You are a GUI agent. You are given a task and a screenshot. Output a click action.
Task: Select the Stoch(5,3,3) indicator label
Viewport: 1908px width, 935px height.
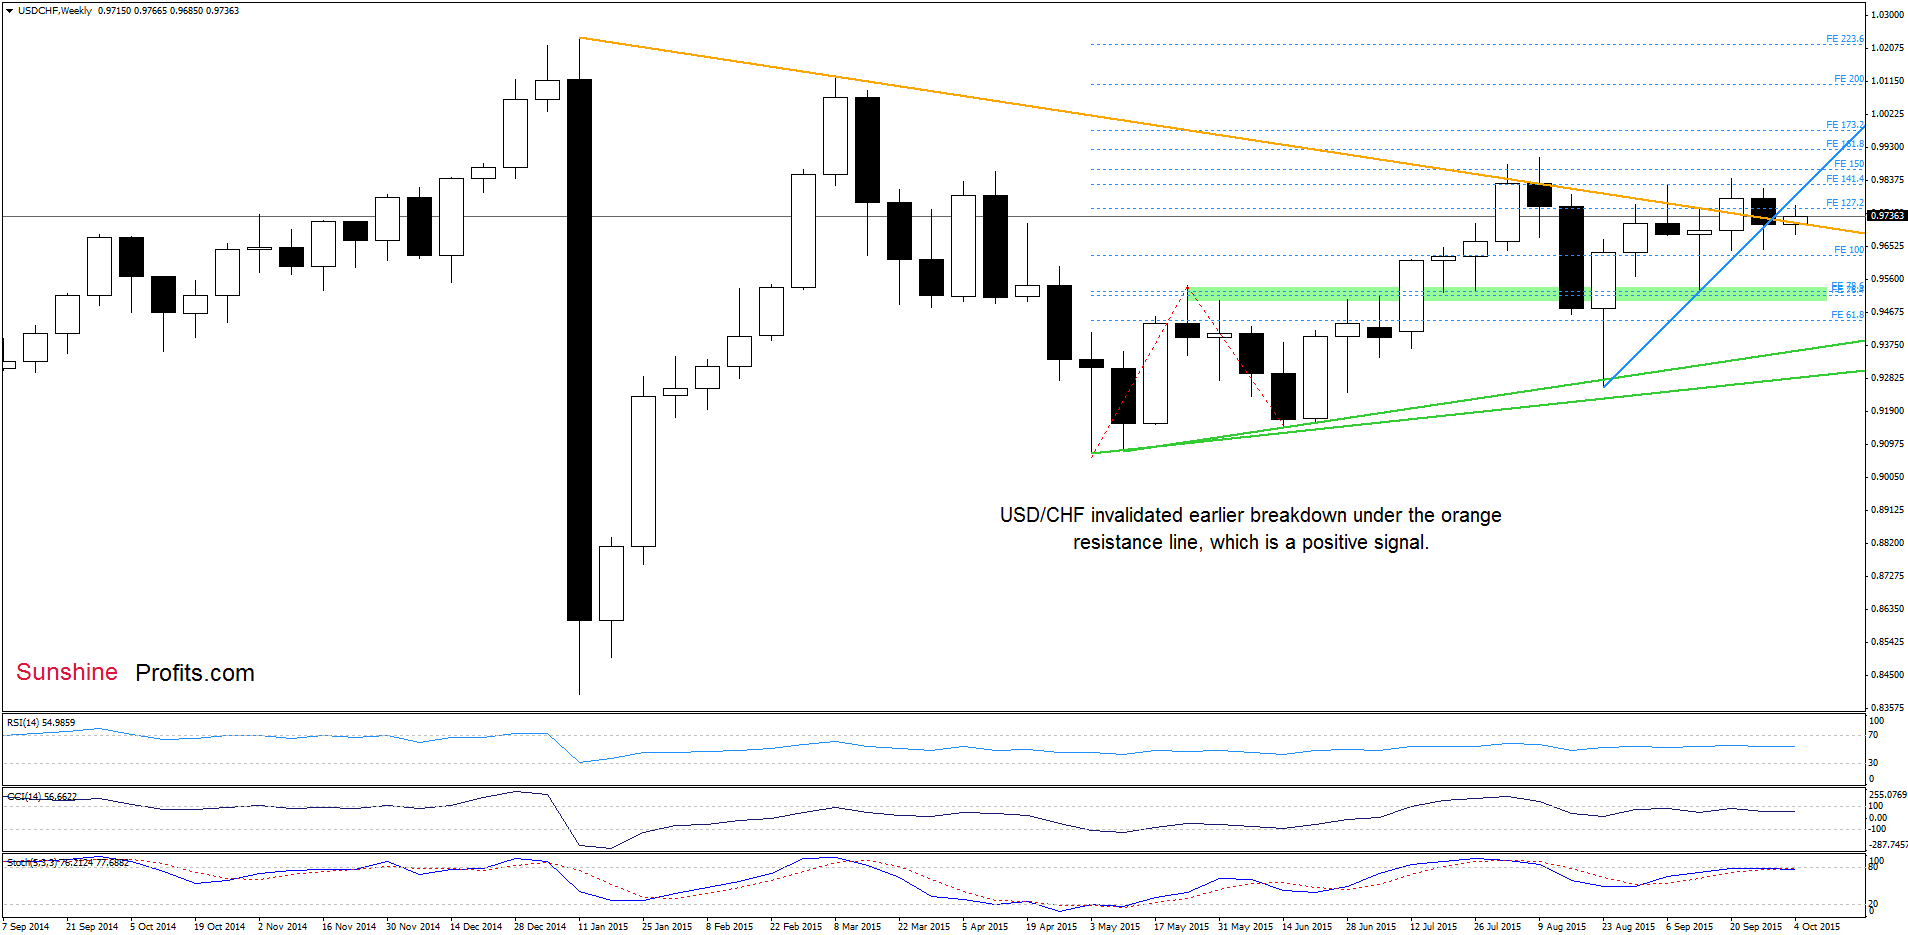pos(68,862)
